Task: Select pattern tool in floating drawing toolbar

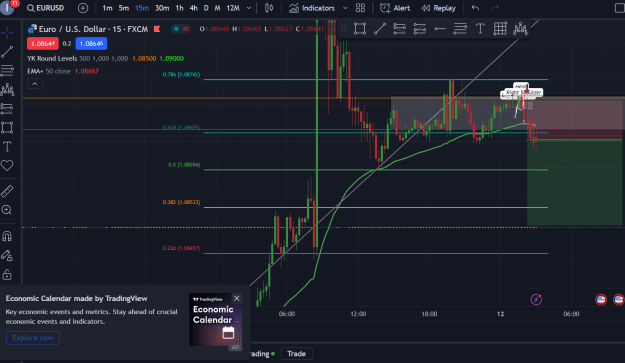Action: tap(520, 28)
